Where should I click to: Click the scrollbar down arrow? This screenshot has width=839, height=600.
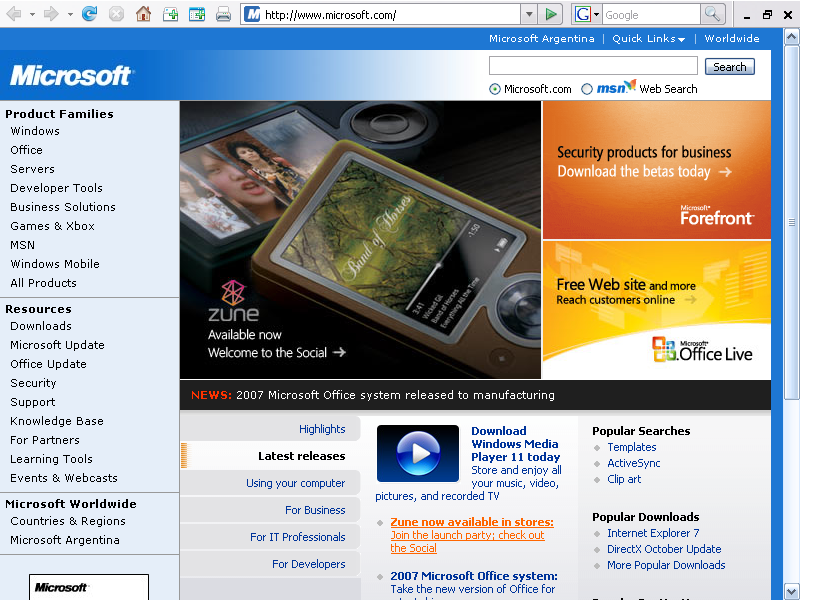791,591
